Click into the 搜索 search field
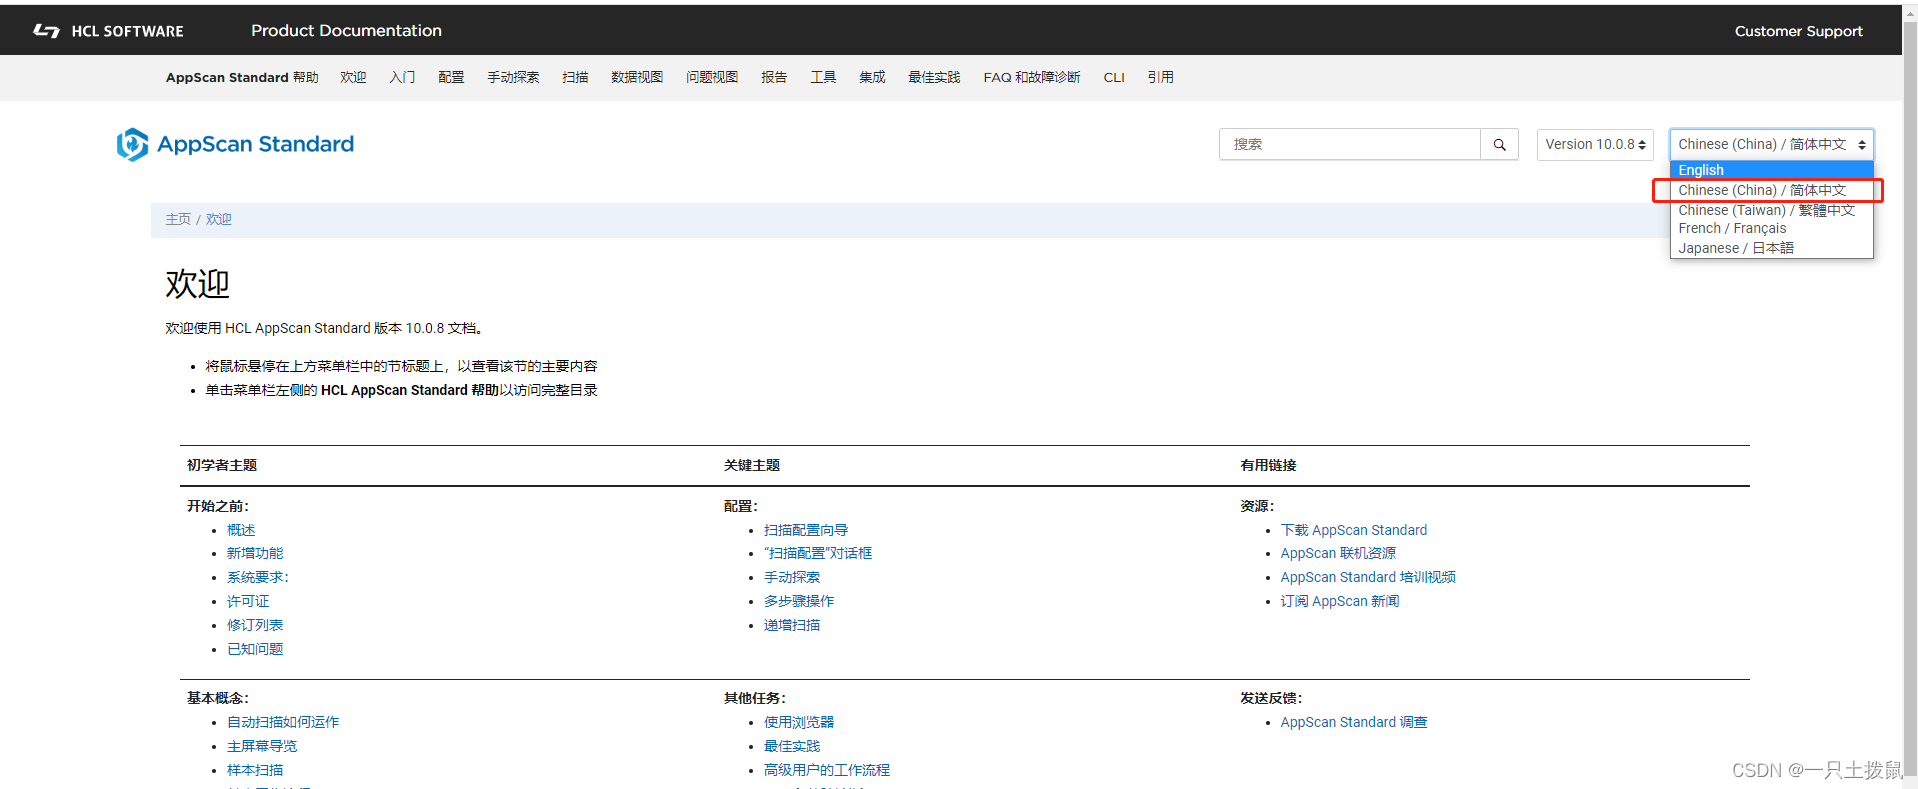Screen dimensions: 1918x789 tap(1349, 144)
